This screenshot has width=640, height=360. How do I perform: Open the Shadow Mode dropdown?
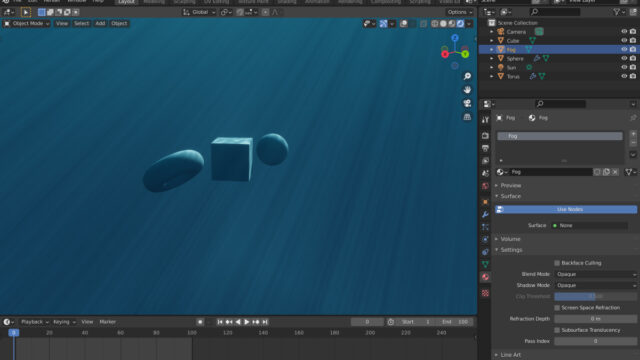point(596,285)
